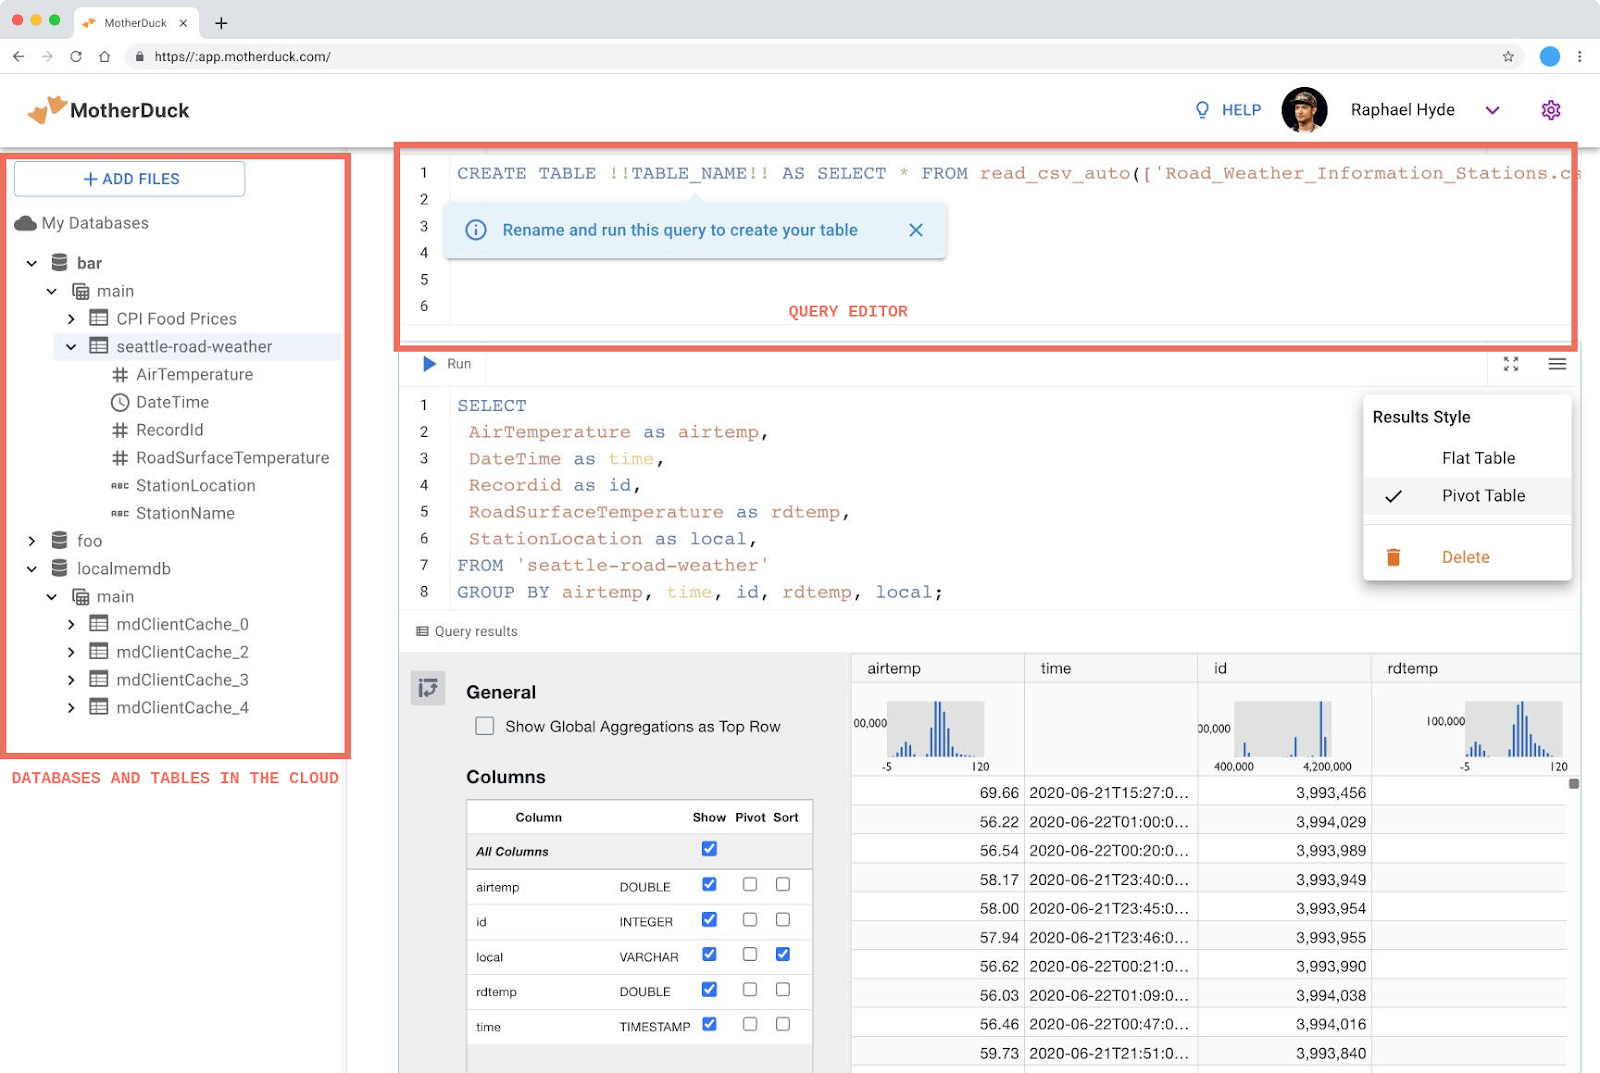Click the trash can delete icon
The width and height of the screenshot is (1600, 1073).
click(1393, 557)
